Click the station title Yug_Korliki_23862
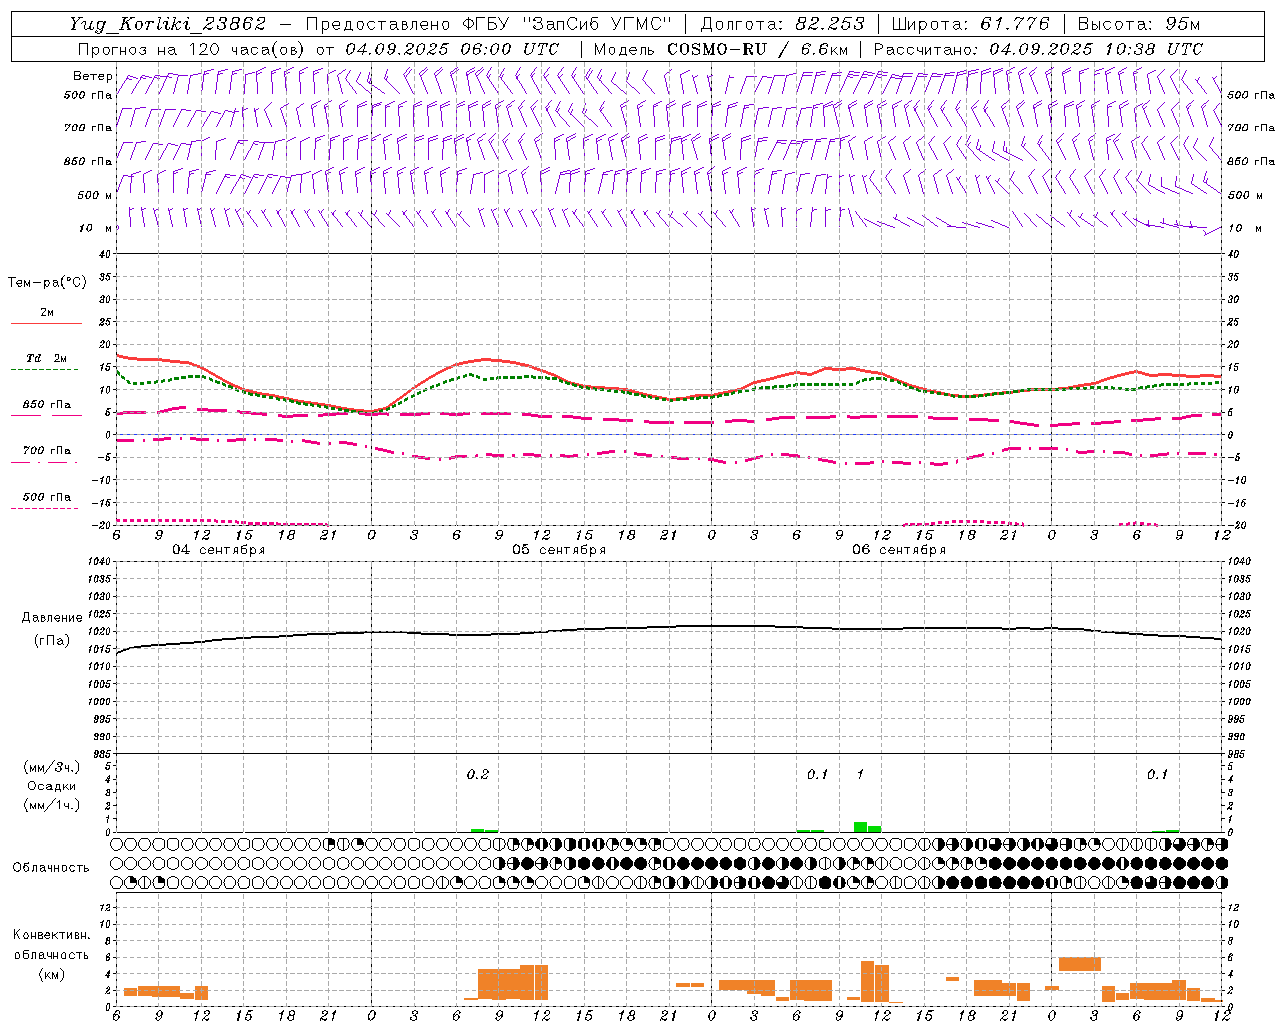 169,24
